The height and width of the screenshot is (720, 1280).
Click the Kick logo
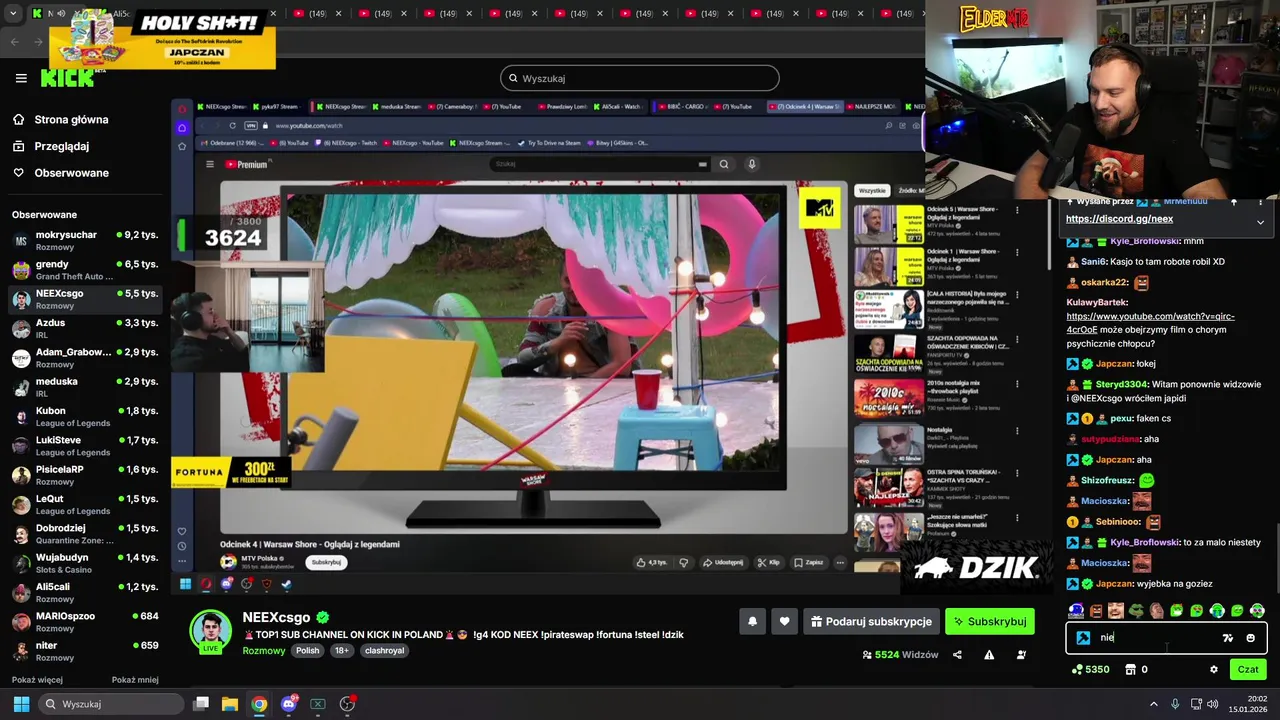point(66,78)
